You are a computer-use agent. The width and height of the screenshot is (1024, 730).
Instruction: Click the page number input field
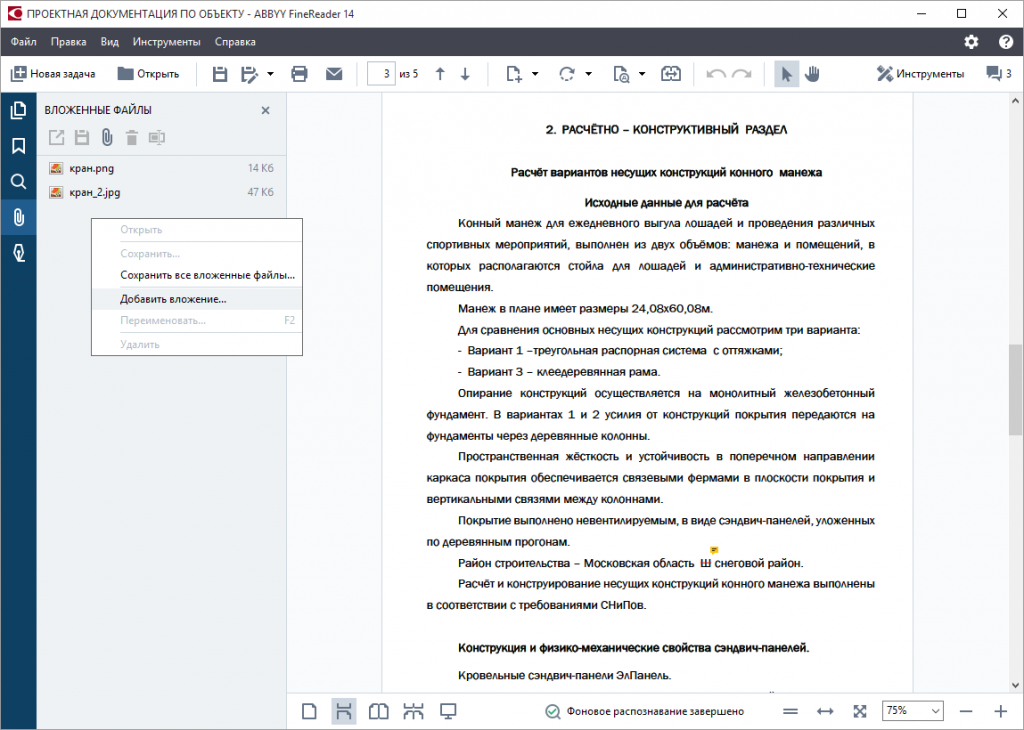(381, 74)
